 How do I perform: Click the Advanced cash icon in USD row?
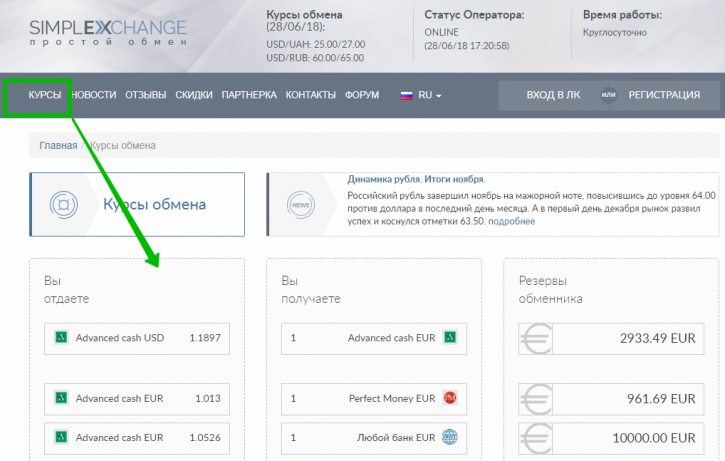[61, 337]
